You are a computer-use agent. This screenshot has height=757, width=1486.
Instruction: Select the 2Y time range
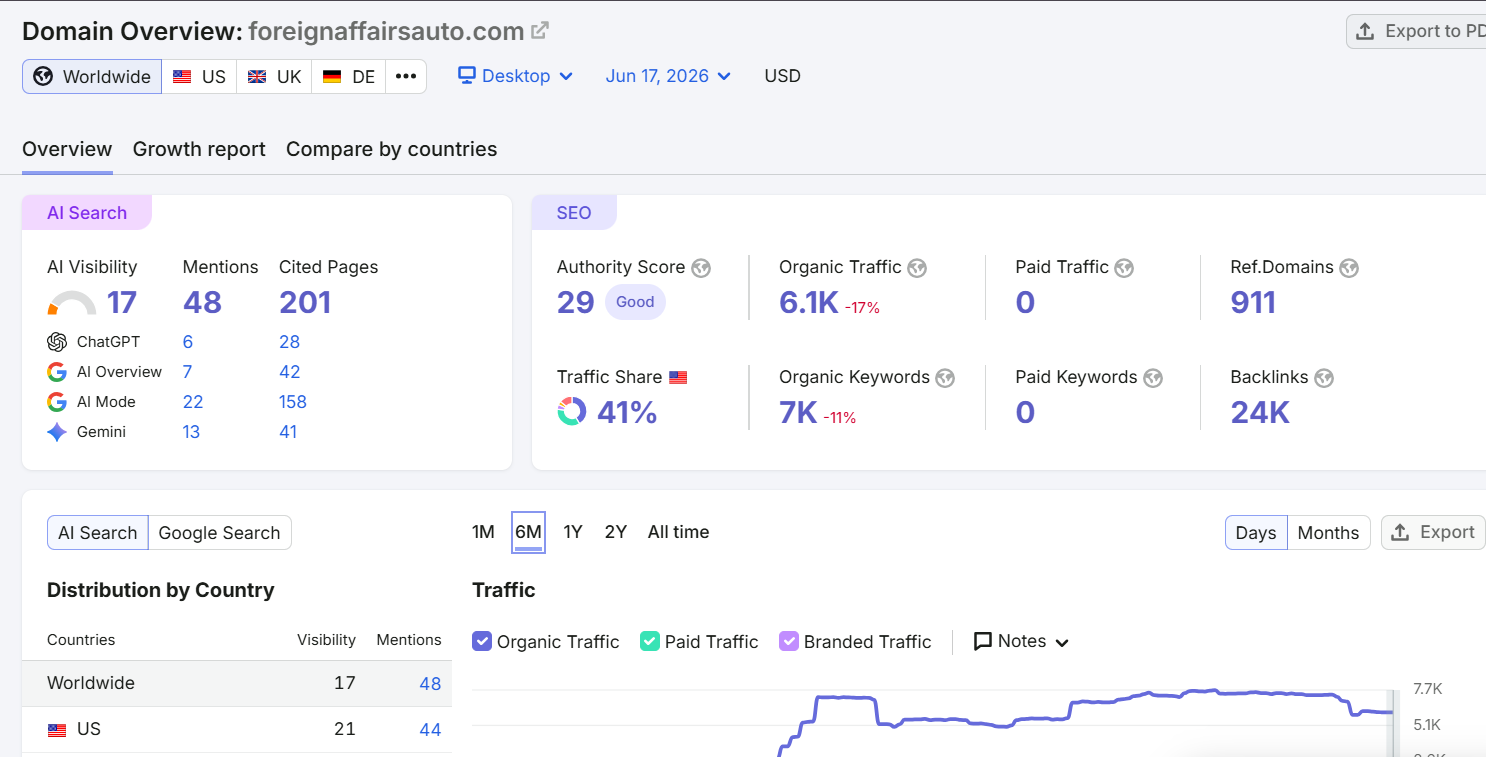coord(616,532)
